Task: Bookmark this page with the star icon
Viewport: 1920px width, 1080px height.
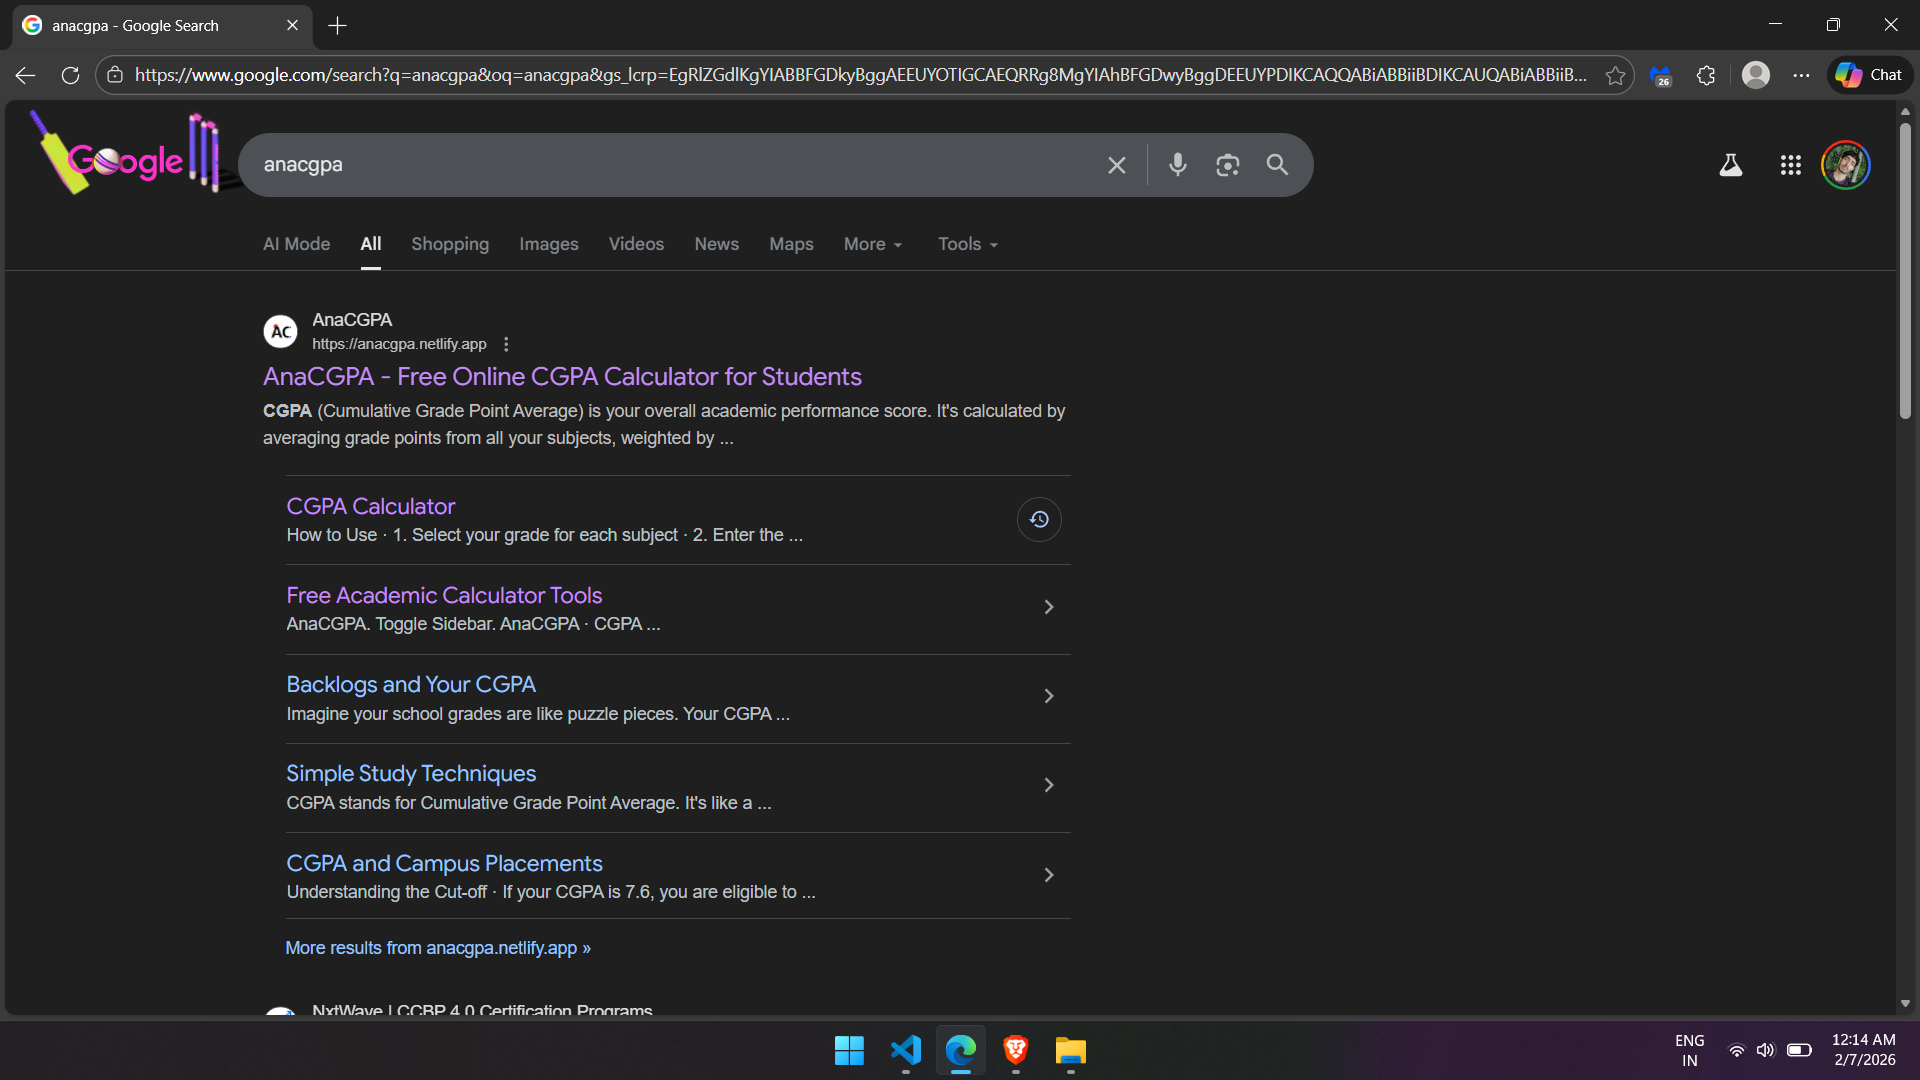Action: tap(1615, 75)
